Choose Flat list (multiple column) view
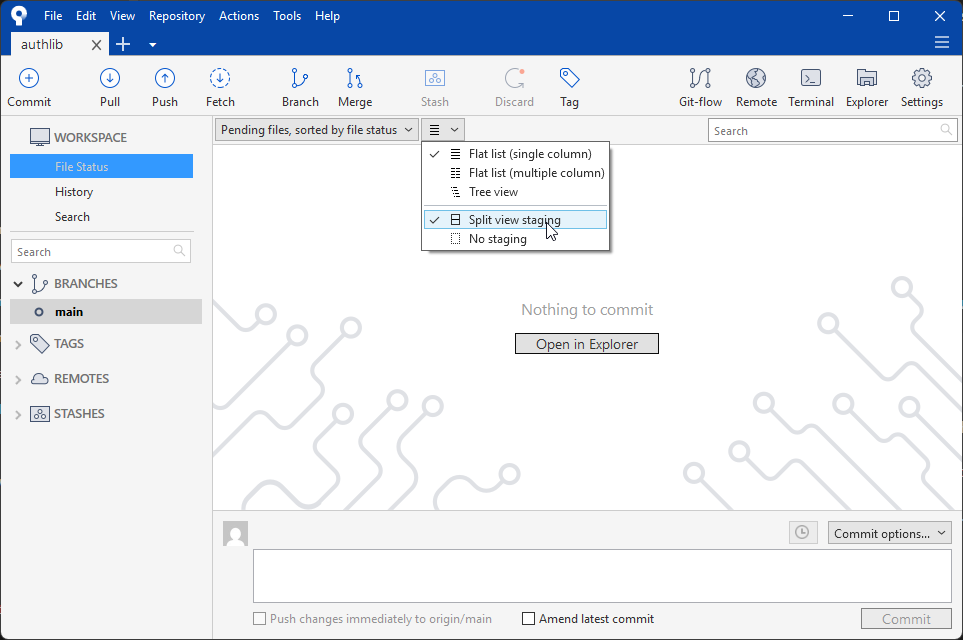This screenshot has height=640, width=963. click(x=515, y=173)
